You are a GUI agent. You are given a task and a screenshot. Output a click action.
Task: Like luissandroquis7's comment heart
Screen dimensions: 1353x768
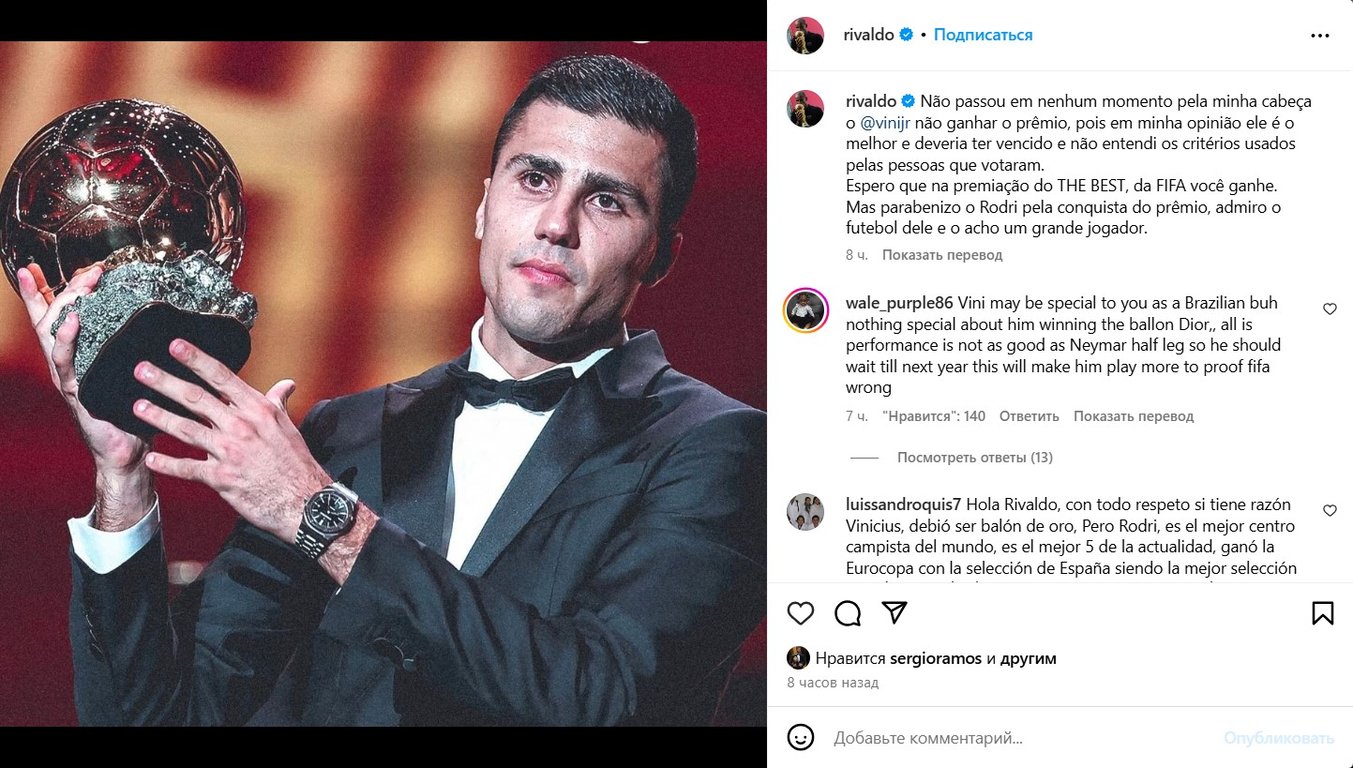coord(1330,510)
